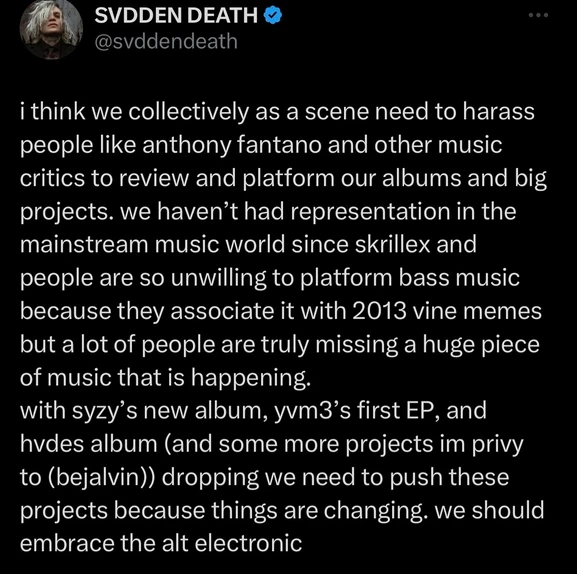Click the word "harass" in the first line
This screenshot has width=577, height=574.
pyautogui.click(x=498, y=111)
